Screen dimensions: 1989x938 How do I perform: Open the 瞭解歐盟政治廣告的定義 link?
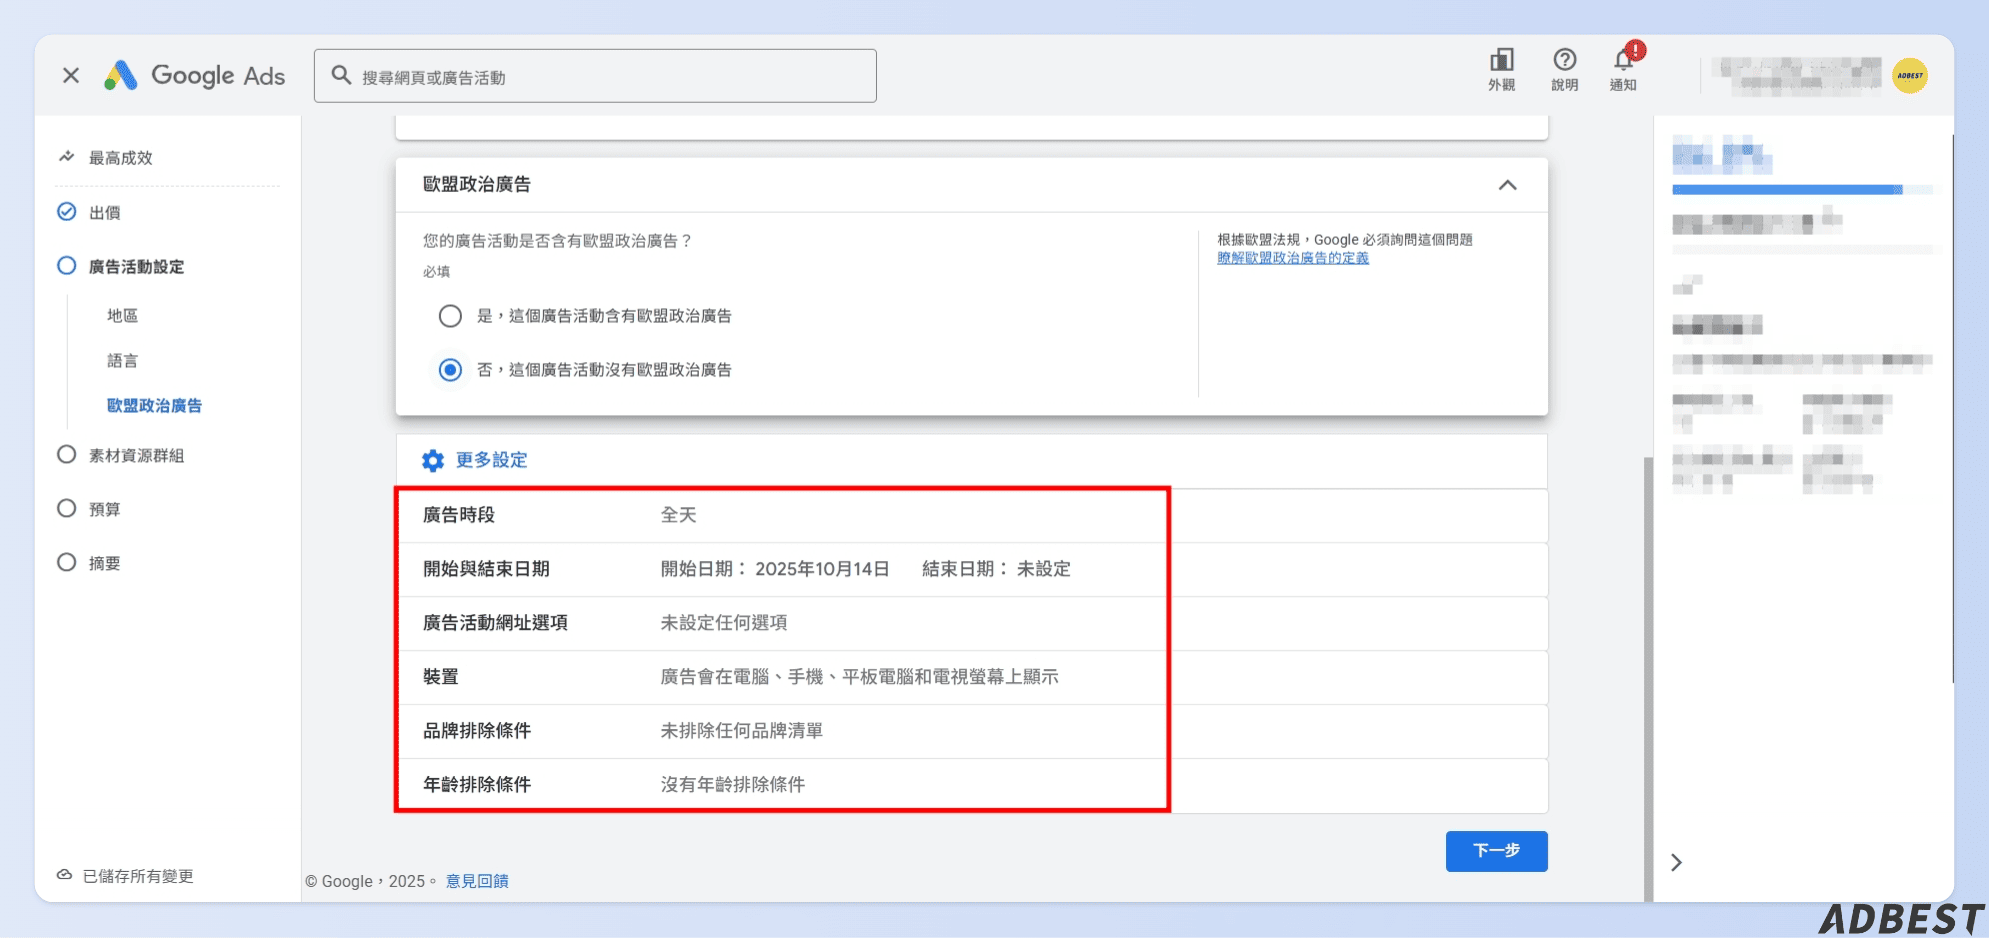click(1292, 258)
